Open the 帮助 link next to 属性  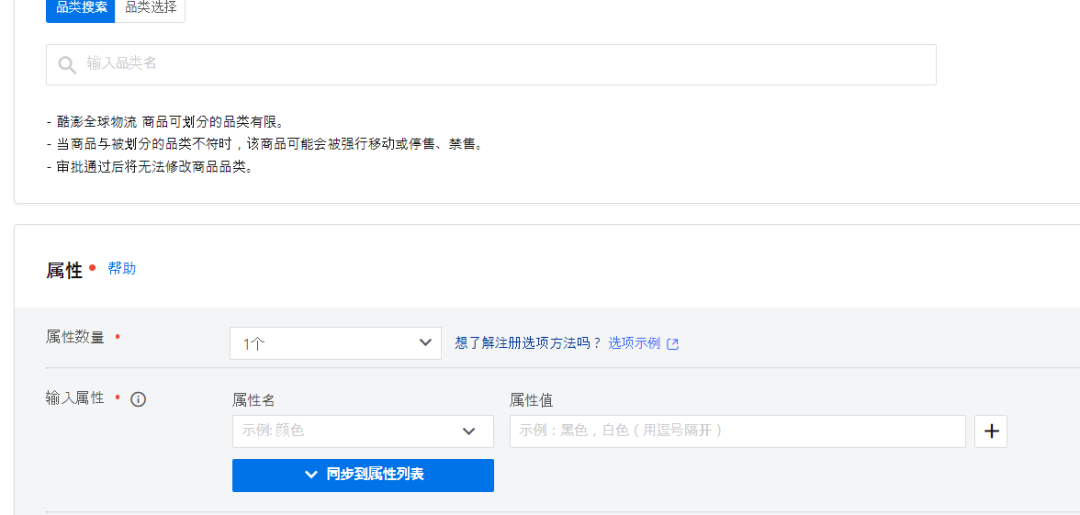point(122,269)
